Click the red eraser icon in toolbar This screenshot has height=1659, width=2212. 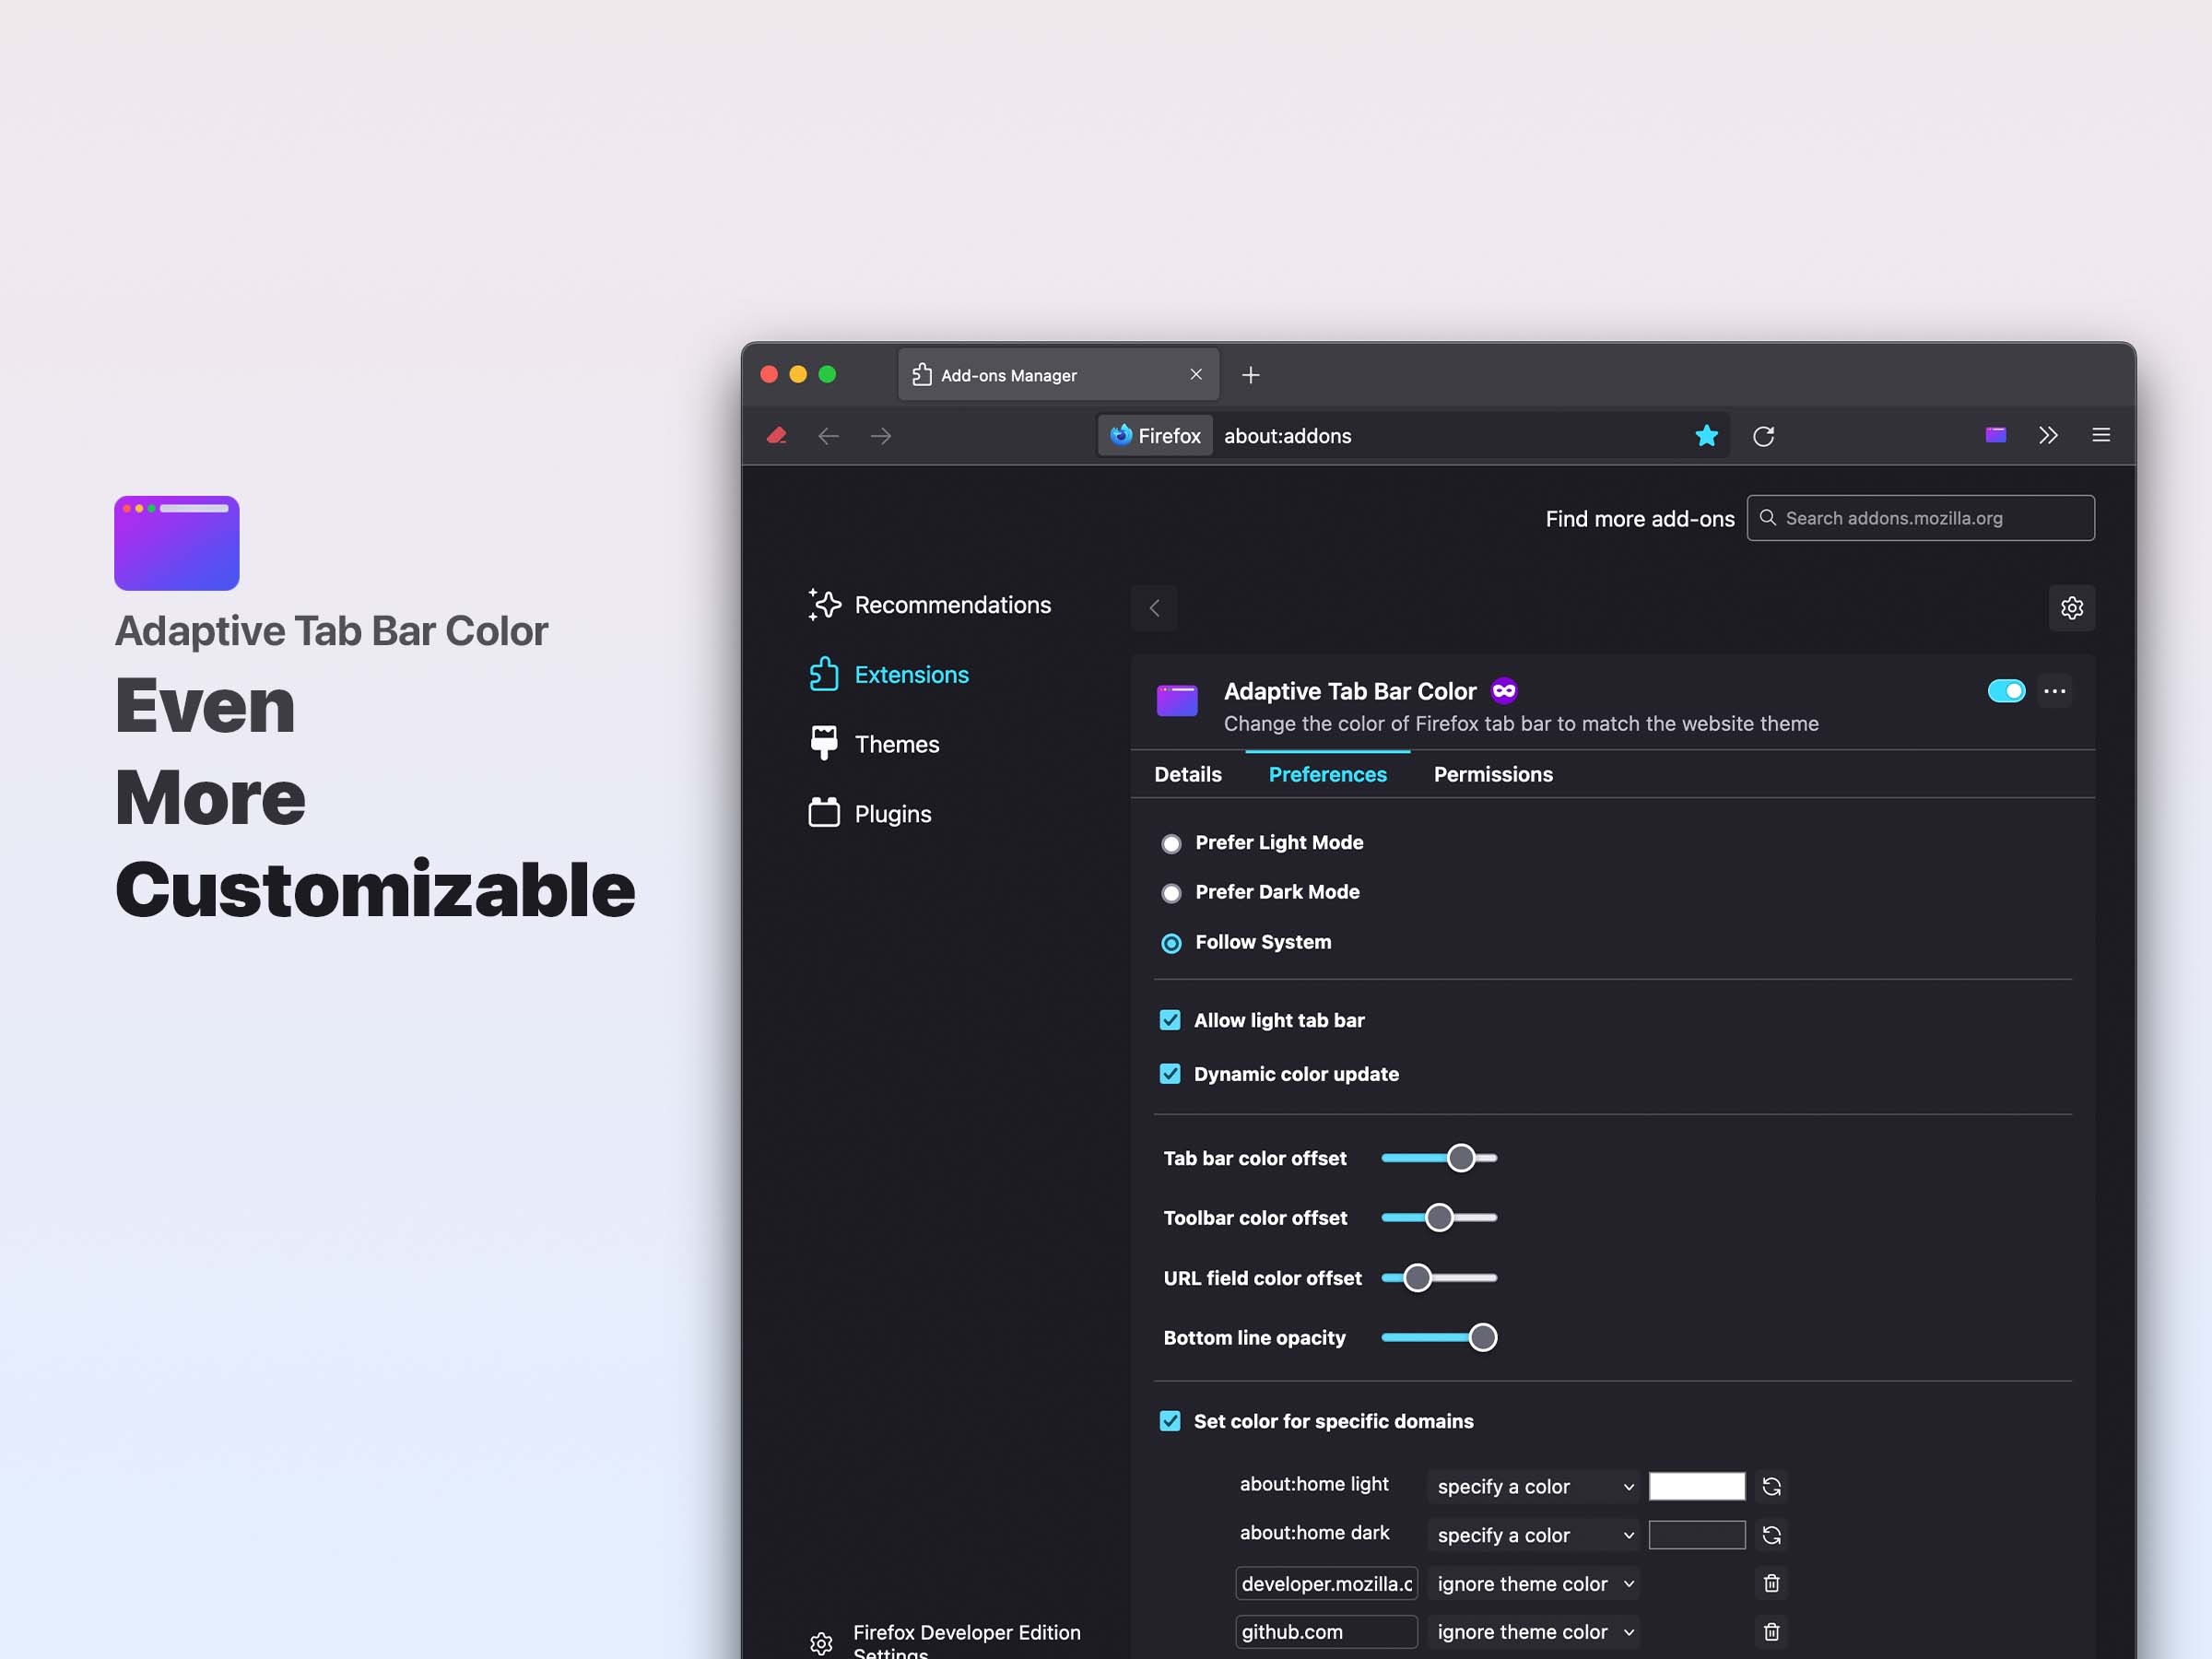point(777,435)
